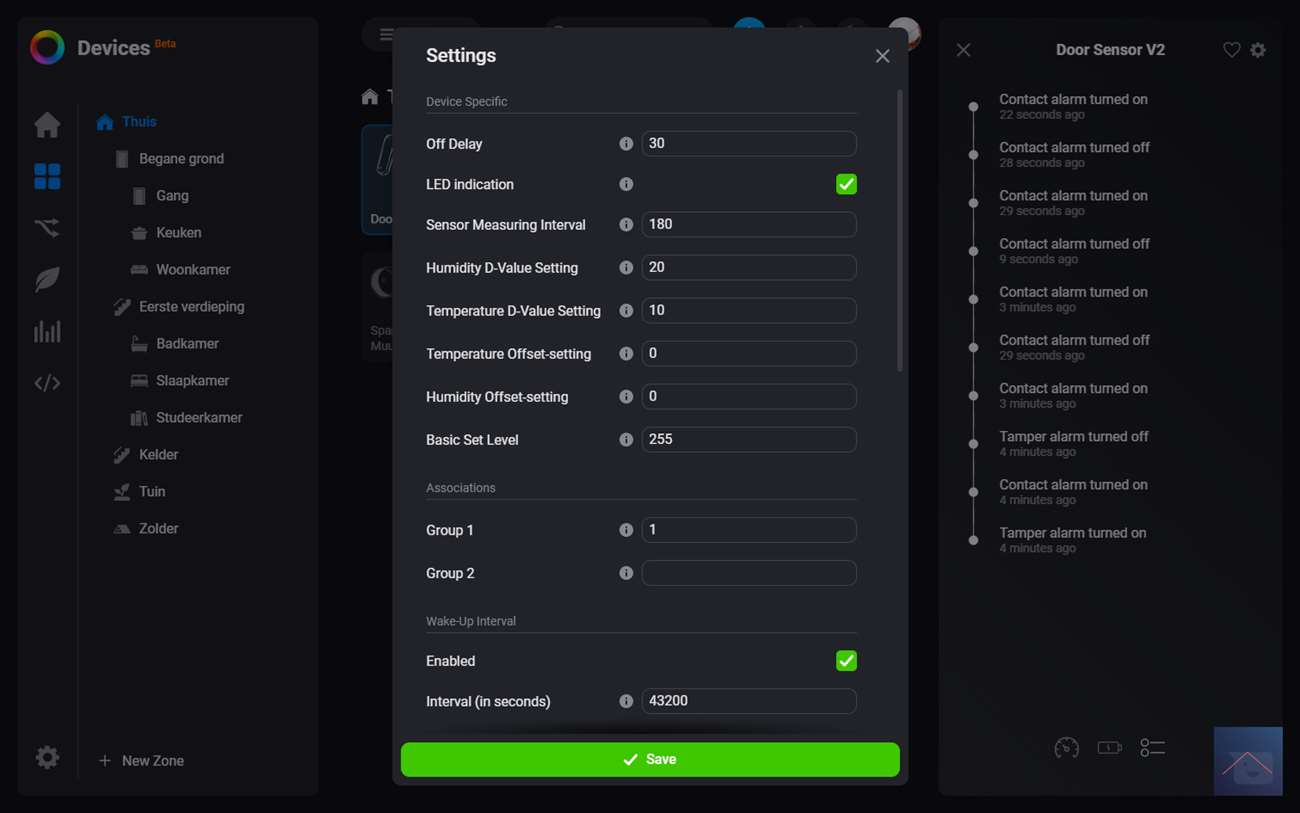This screenshot has height=813, width=1300.
Task: Click the Save button
Action: (650, 760)
